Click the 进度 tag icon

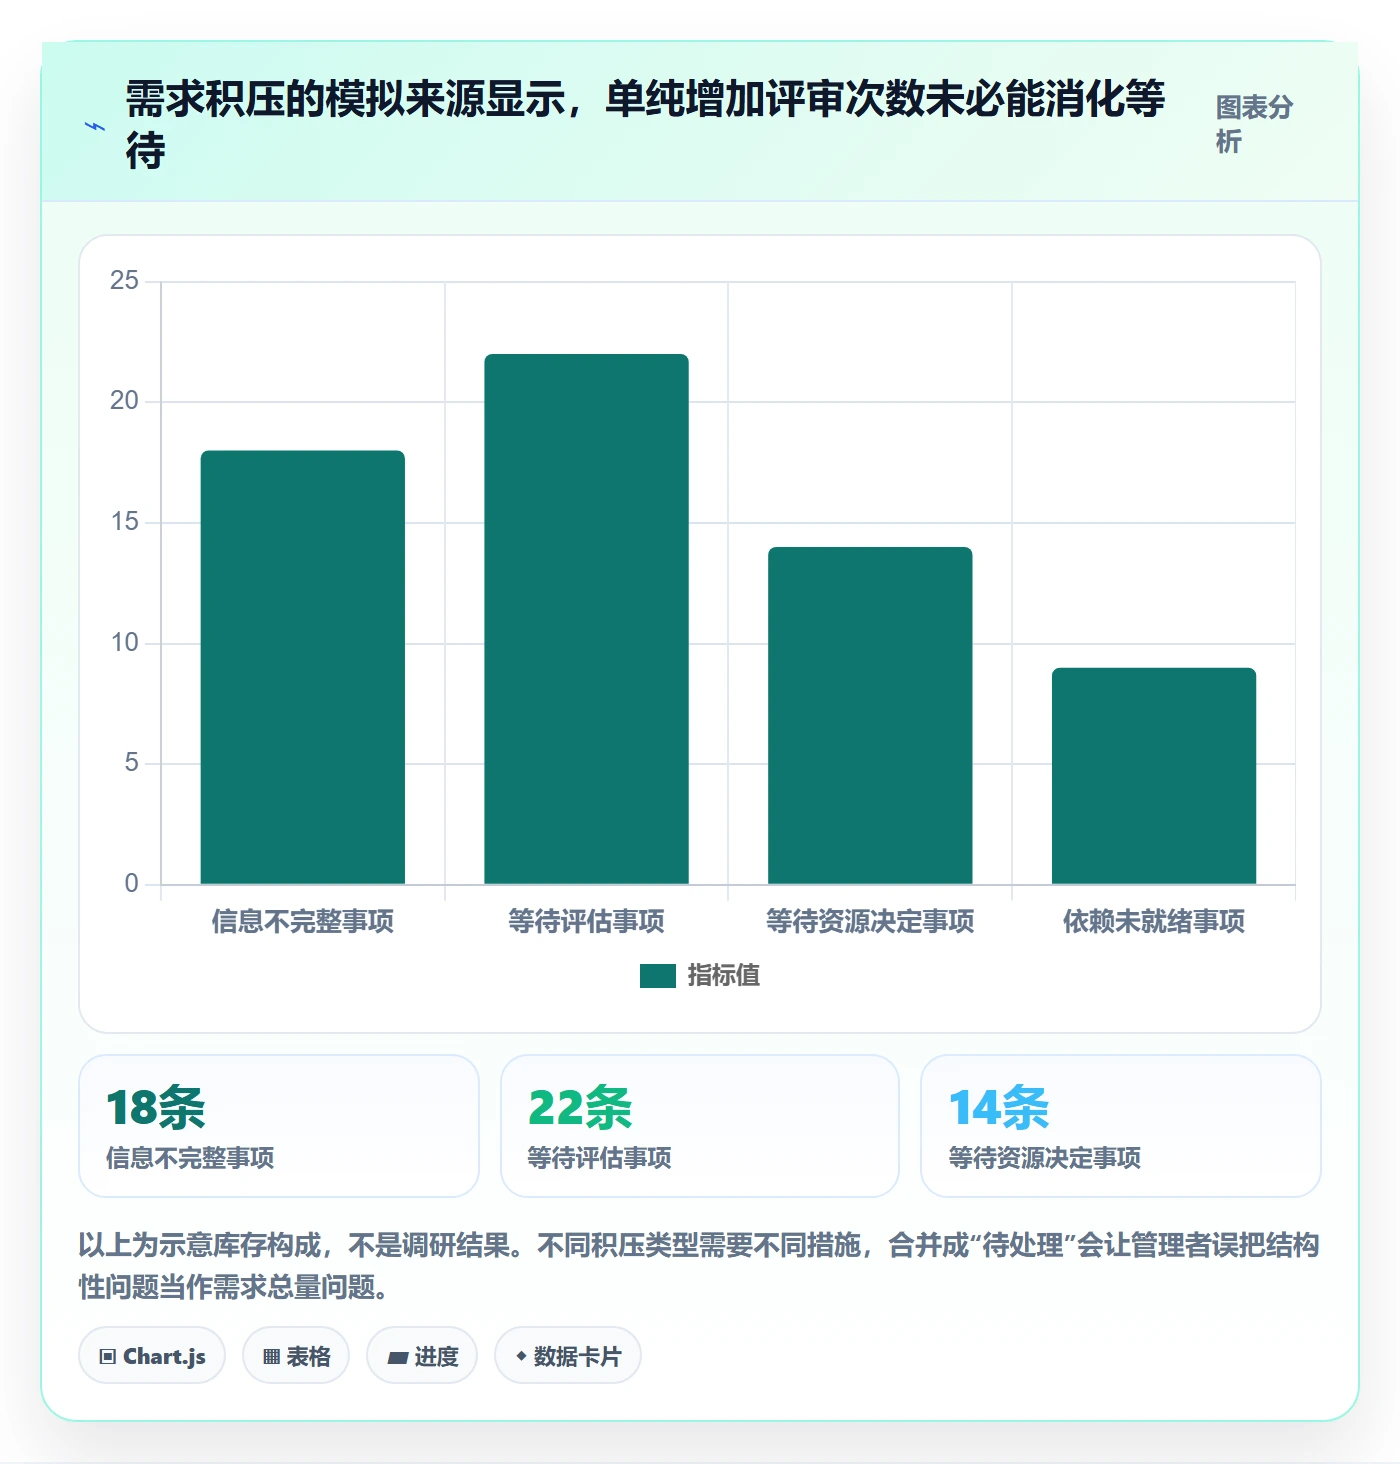398,1357
